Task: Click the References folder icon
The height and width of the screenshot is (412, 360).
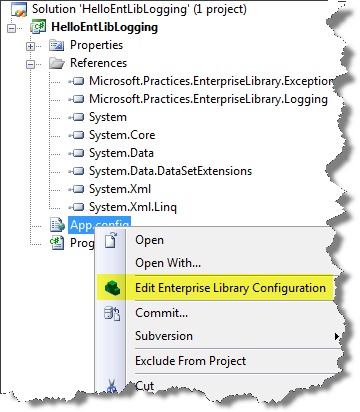Action: (56, 63)
